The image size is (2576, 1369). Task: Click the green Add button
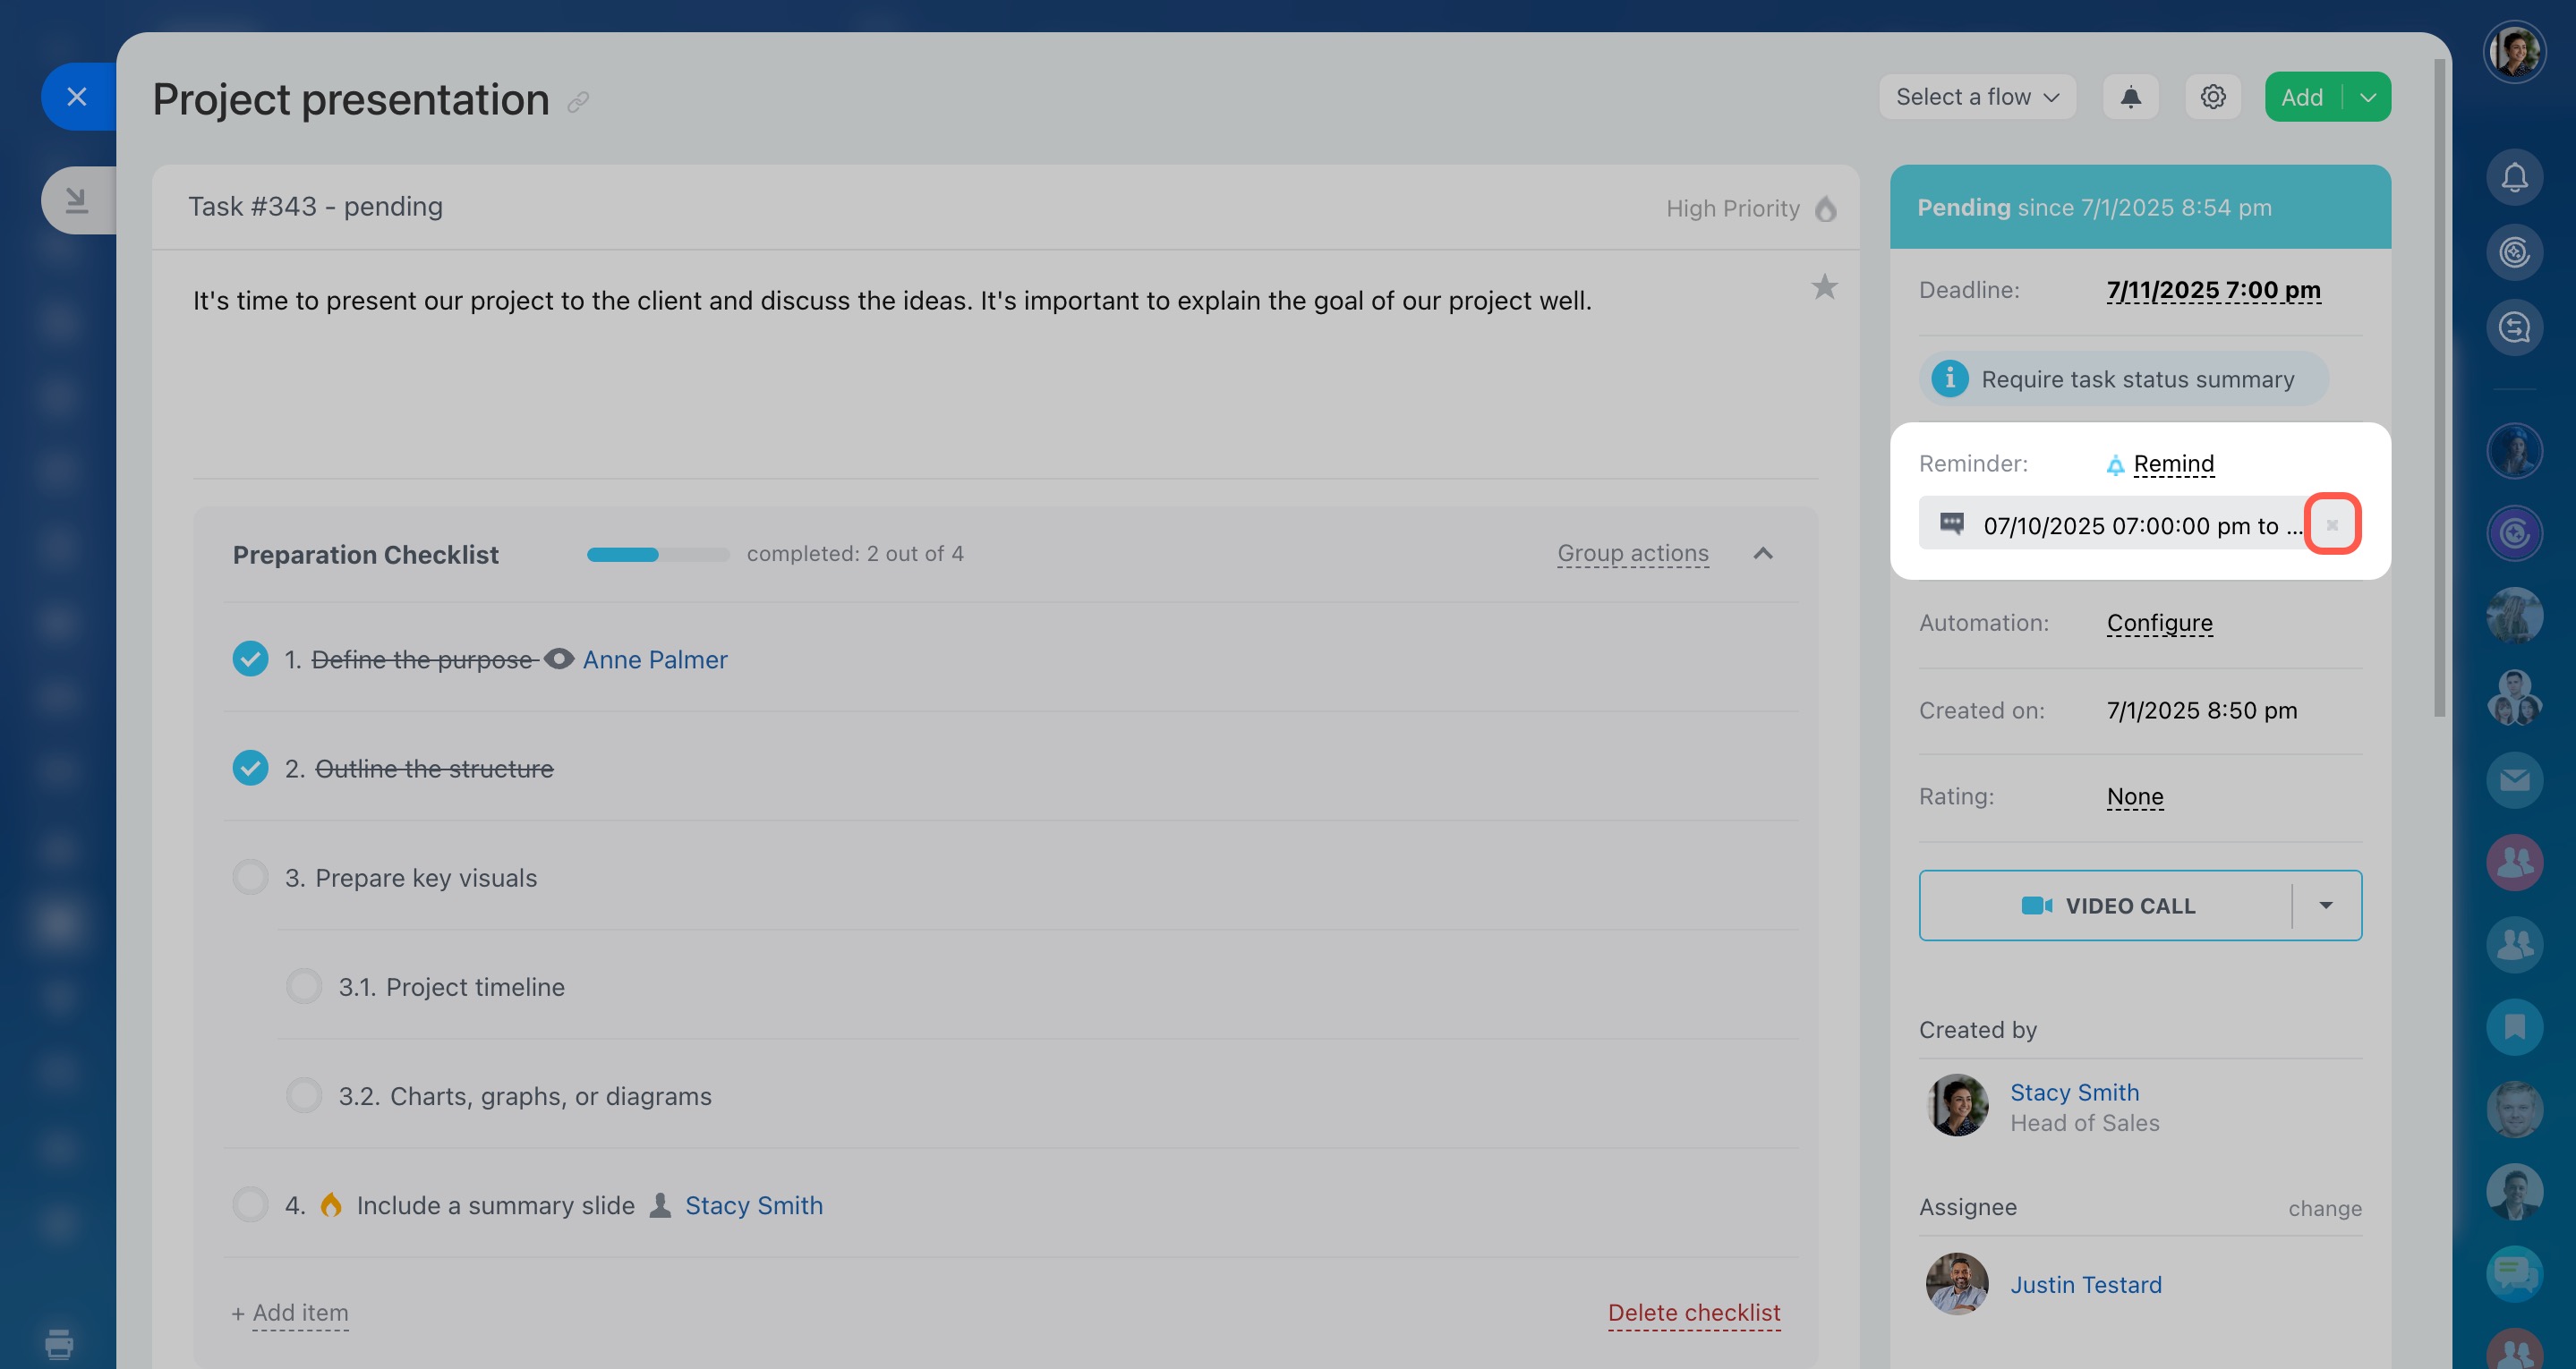coord(2302,97)
